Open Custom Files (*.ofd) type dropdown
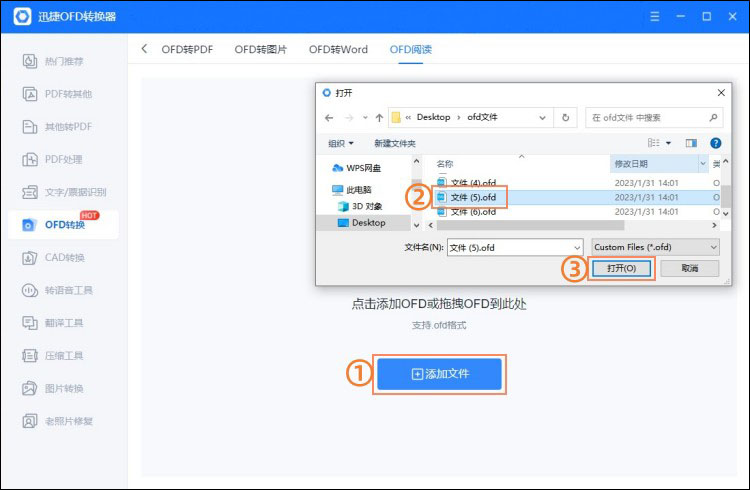750x490 pixels. (x=655, y=247)
